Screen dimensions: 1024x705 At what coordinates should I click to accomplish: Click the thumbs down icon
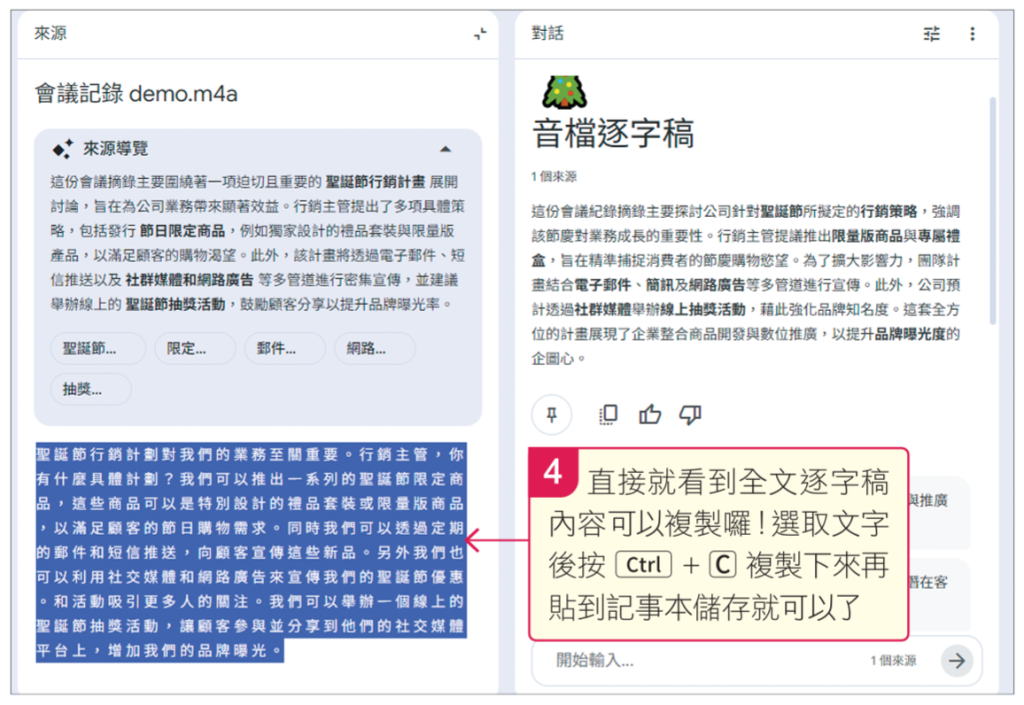pyautogui.click(x=690, y=415)
